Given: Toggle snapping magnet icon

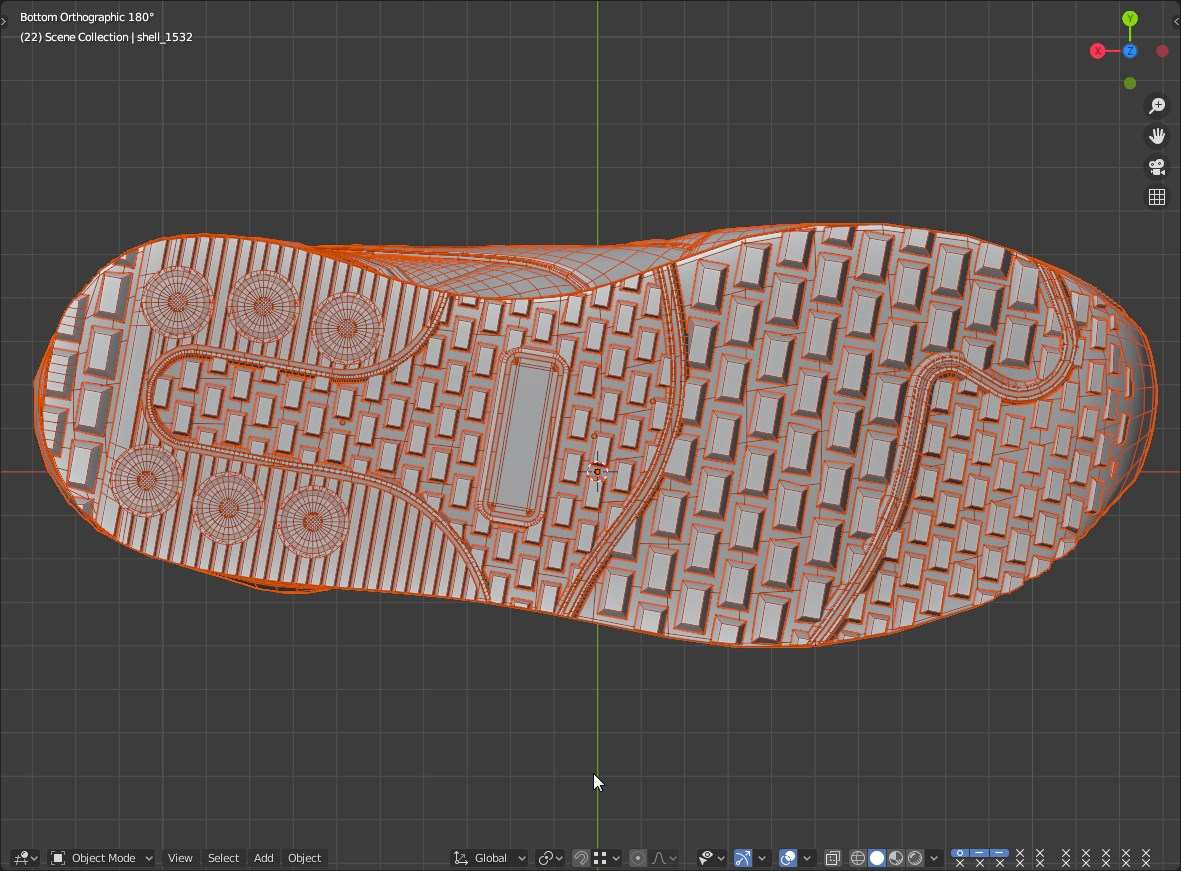Looking at the screenshot, I should coord(581,858).
